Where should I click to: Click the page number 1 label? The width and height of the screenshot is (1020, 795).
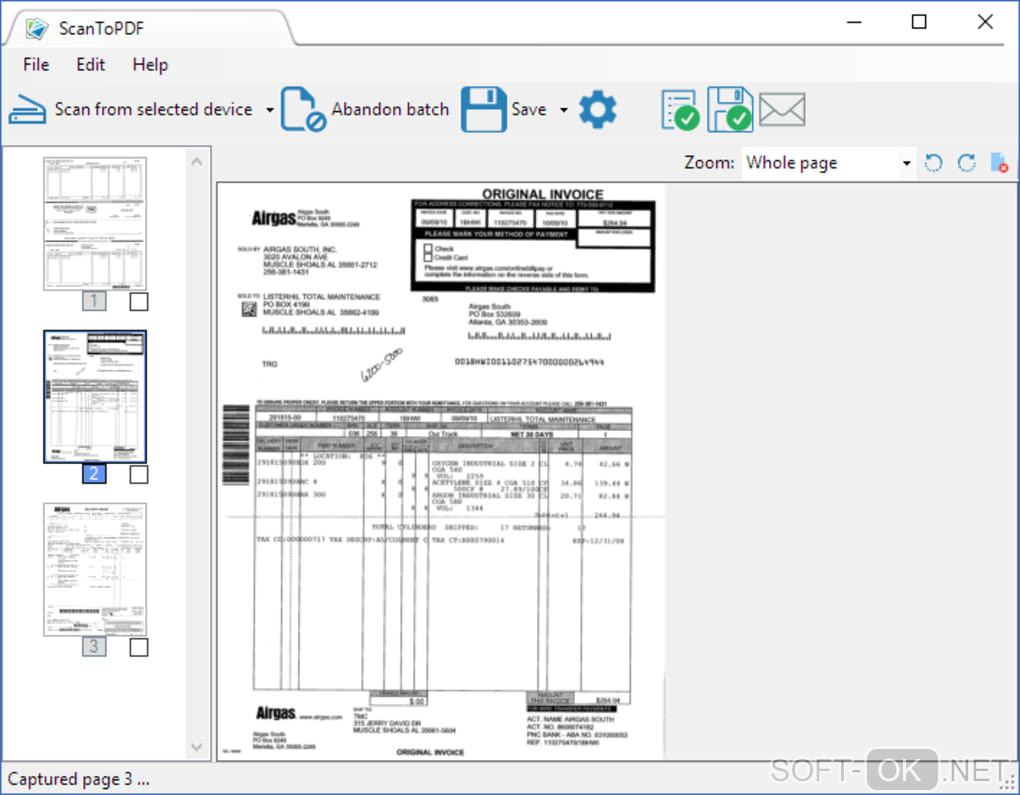tap(94, 301)
